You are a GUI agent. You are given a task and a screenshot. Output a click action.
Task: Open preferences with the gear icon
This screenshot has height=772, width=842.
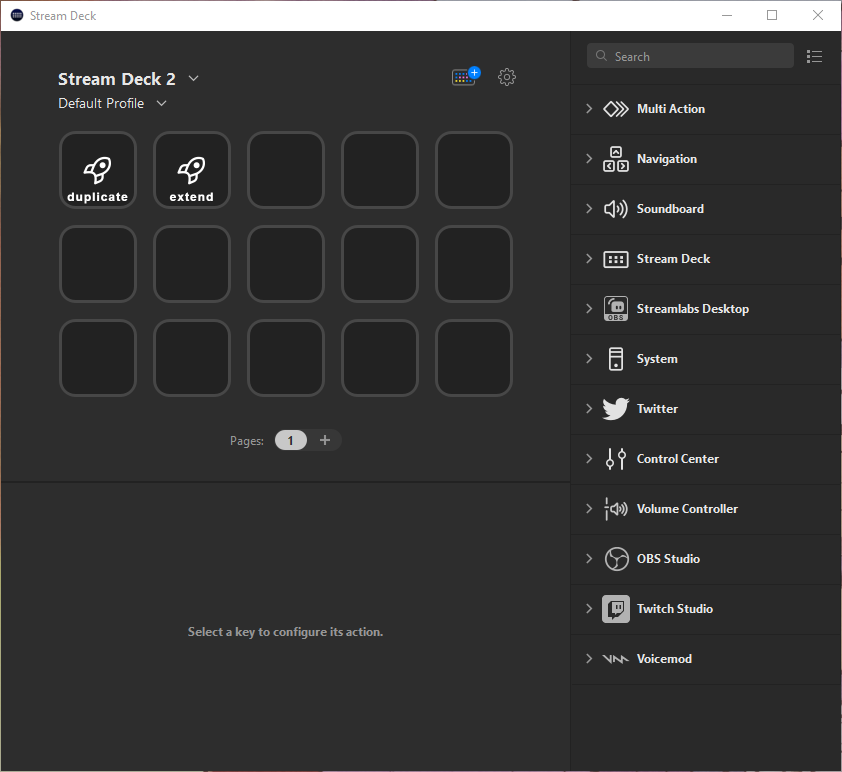[x=507, y=77]
